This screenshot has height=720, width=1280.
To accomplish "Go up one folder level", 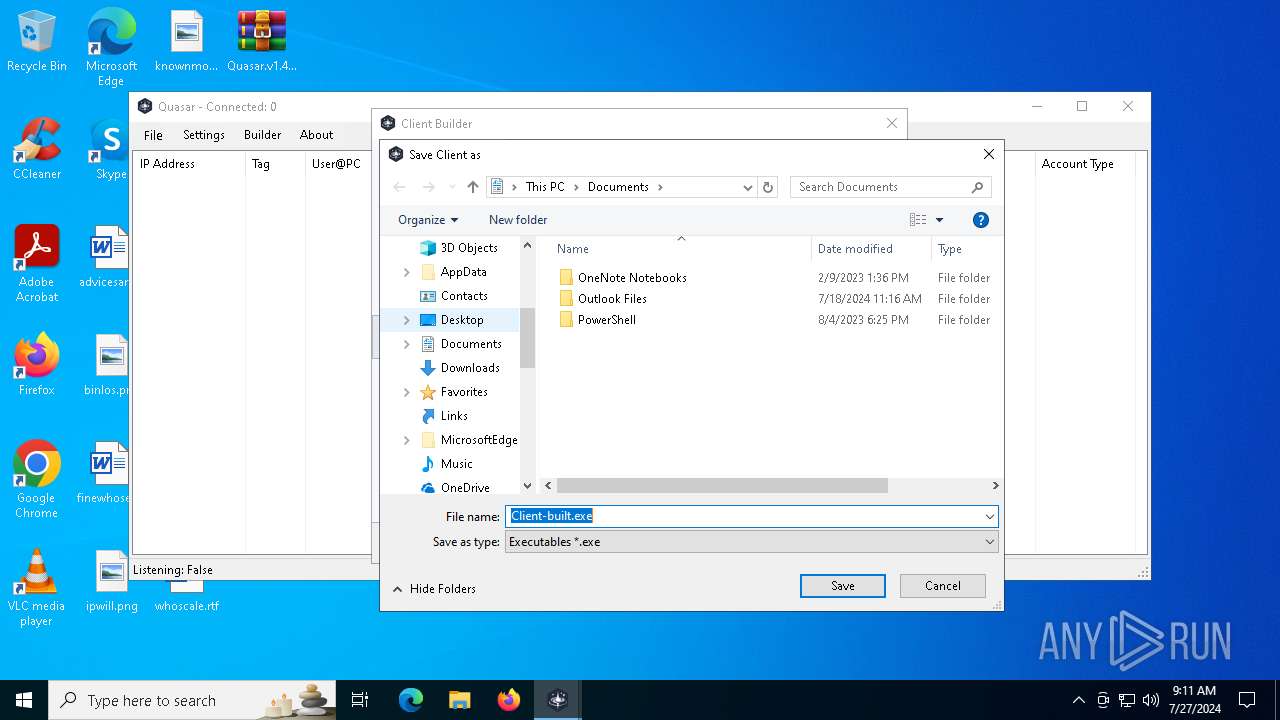I will tap(473, 187).
